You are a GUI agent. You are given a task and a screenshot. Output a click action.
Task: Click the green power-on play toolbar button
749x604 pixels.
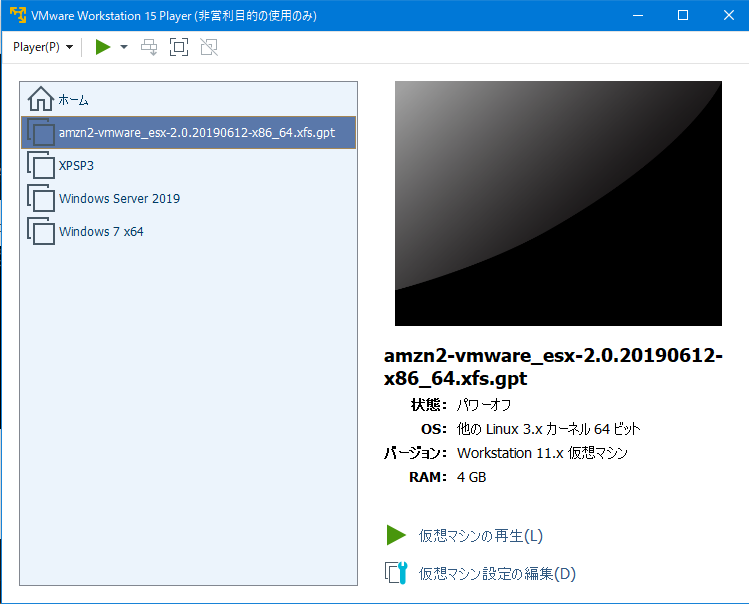[103, 47]
